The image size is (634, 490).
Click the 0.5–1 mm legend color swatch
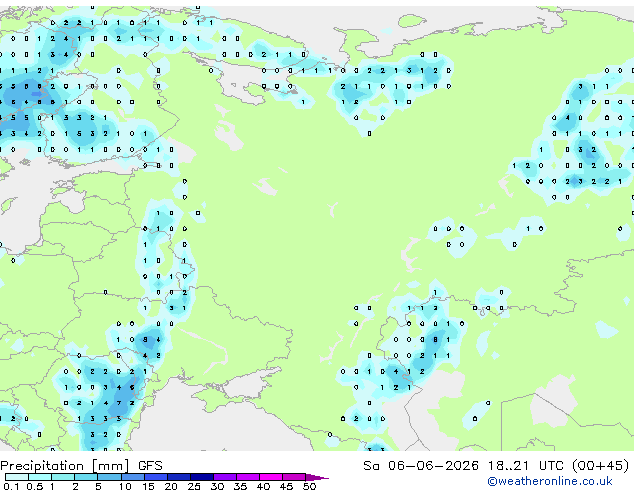[x=40, y=477]
